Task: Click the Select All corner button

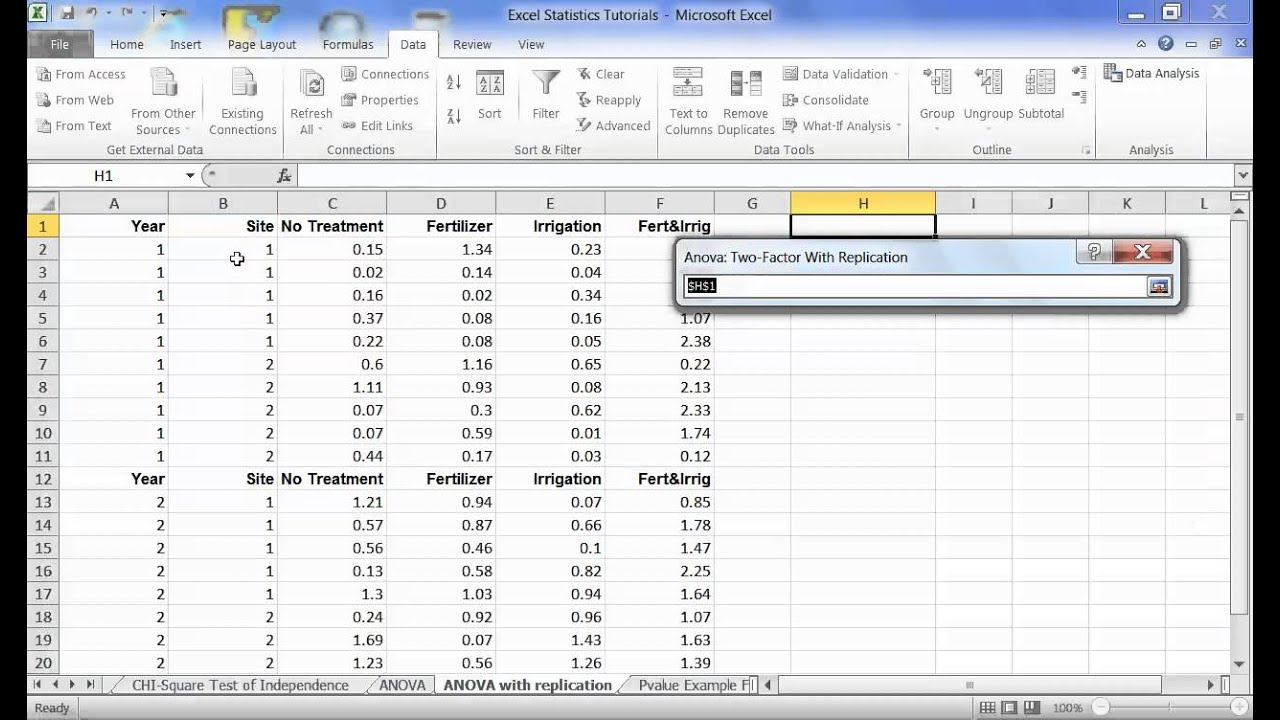Action: coord(43,203)
